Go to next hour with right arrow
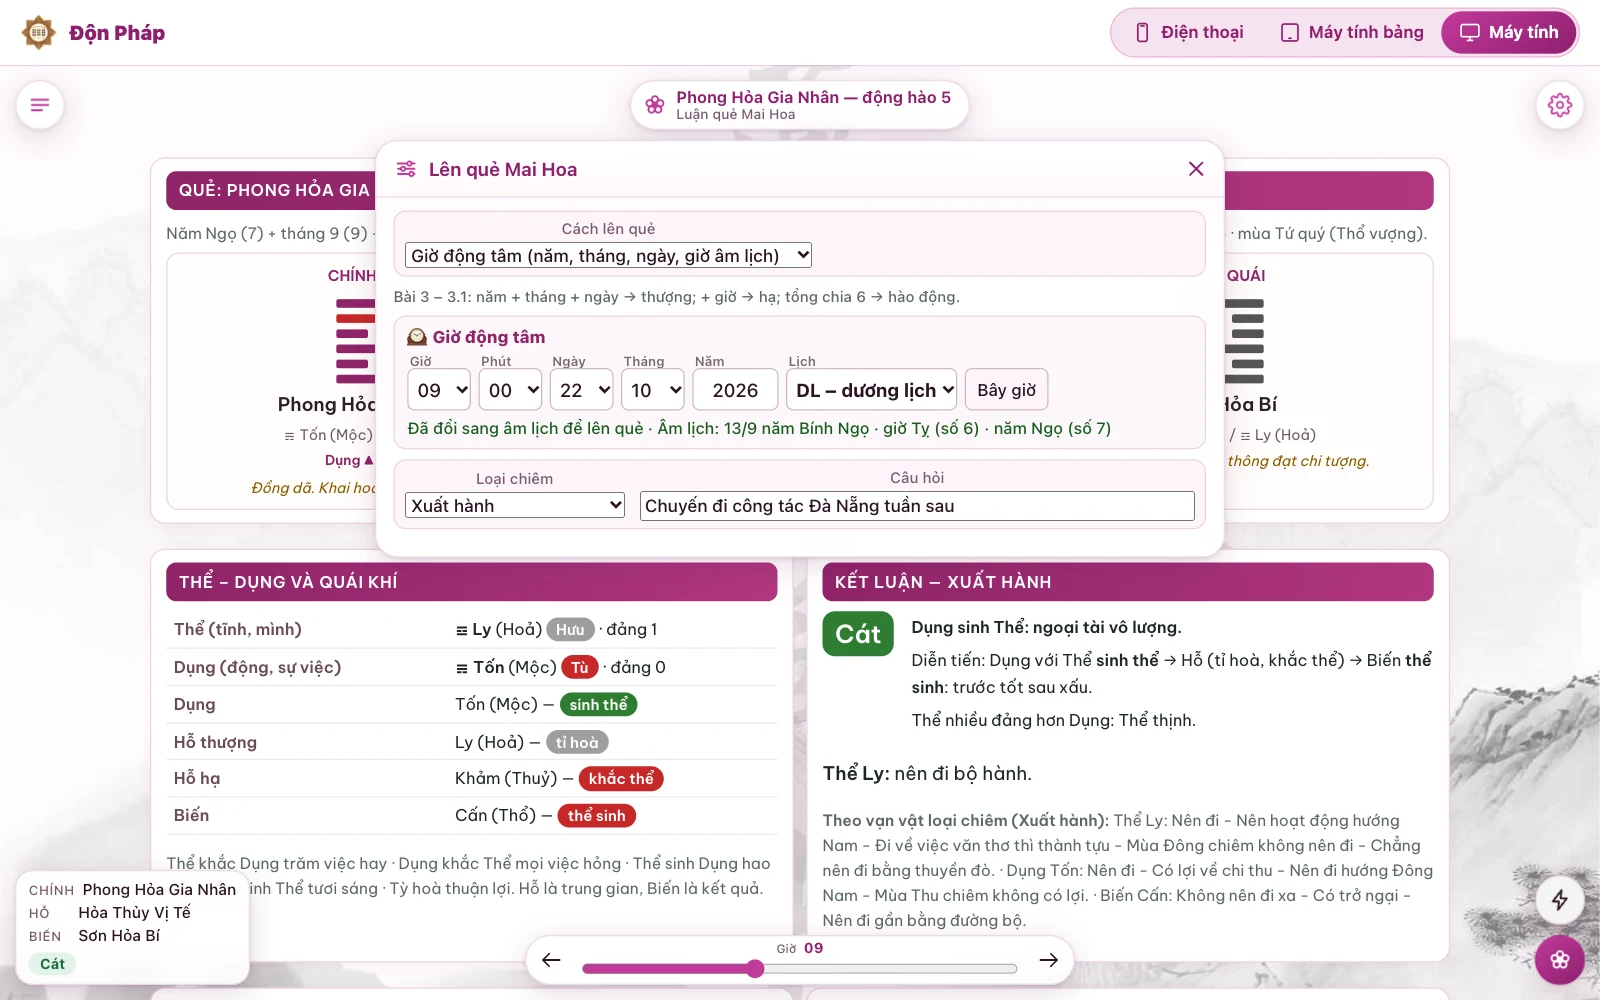The width and height of the screenshot is (1600, 1000). pyautogui.click(x=1048, y=960)
